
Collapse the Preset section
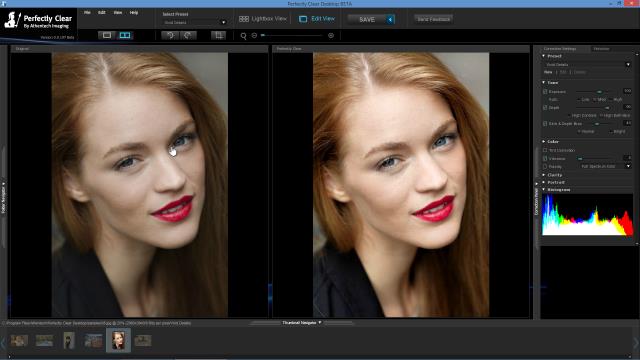(x=544, y=56)
